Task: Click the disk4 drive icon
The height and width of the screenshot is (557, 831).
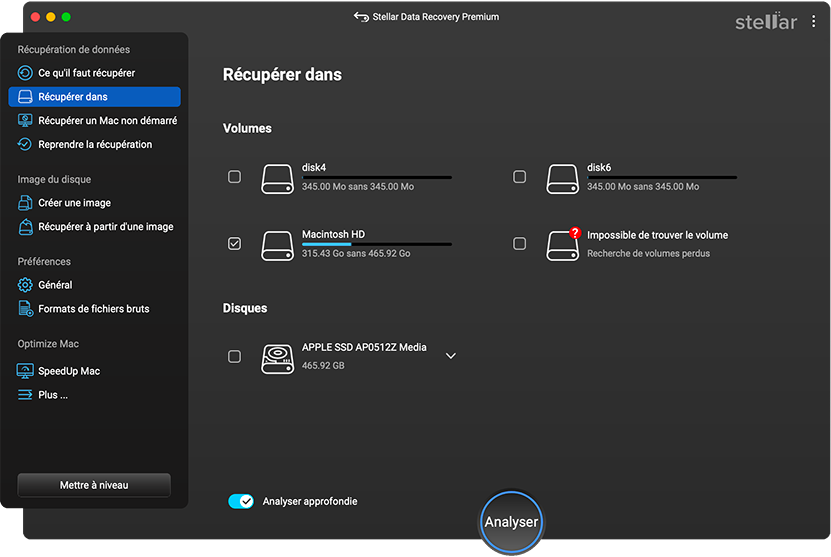Action: pos(277,179)
